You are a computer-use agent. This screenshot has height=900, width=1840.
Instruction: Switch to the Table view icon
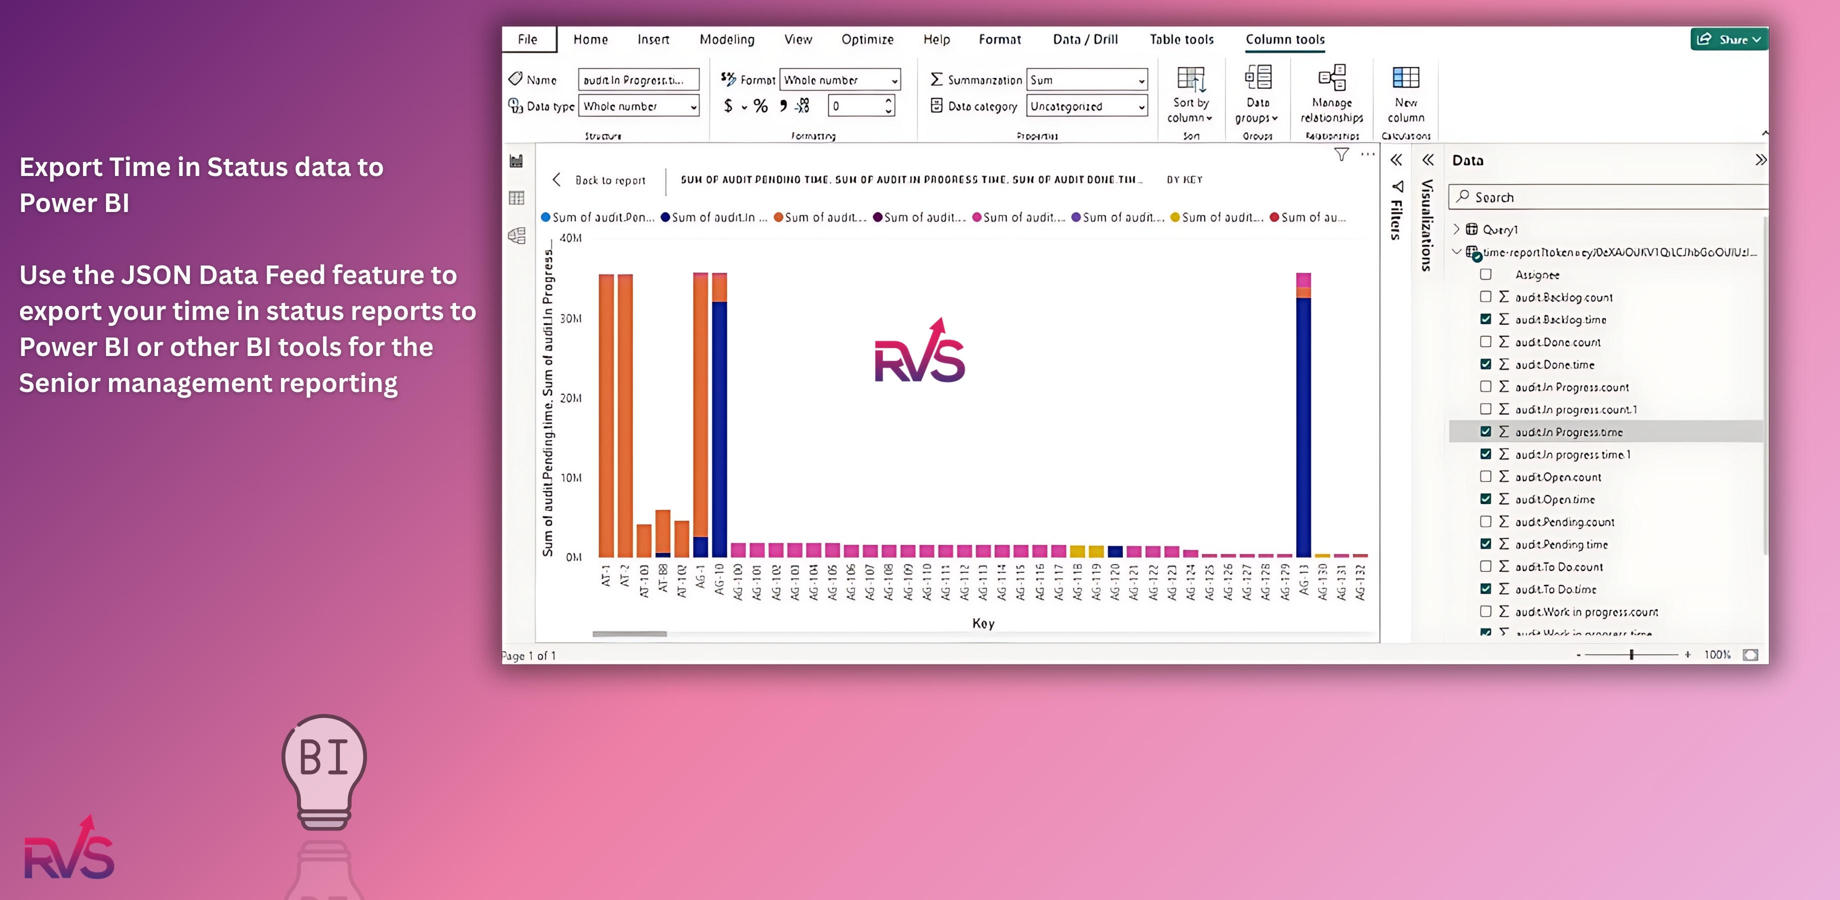516,198
